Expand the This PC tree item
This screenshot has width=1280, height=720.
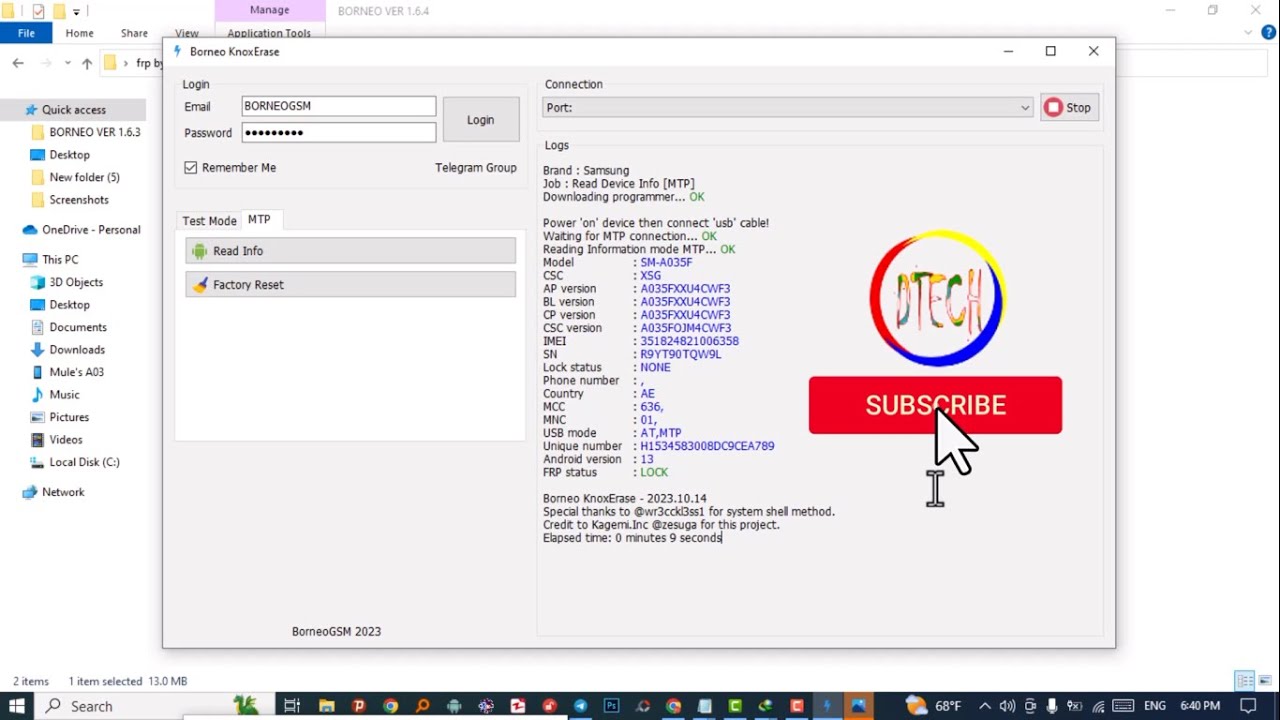[22, 259]
